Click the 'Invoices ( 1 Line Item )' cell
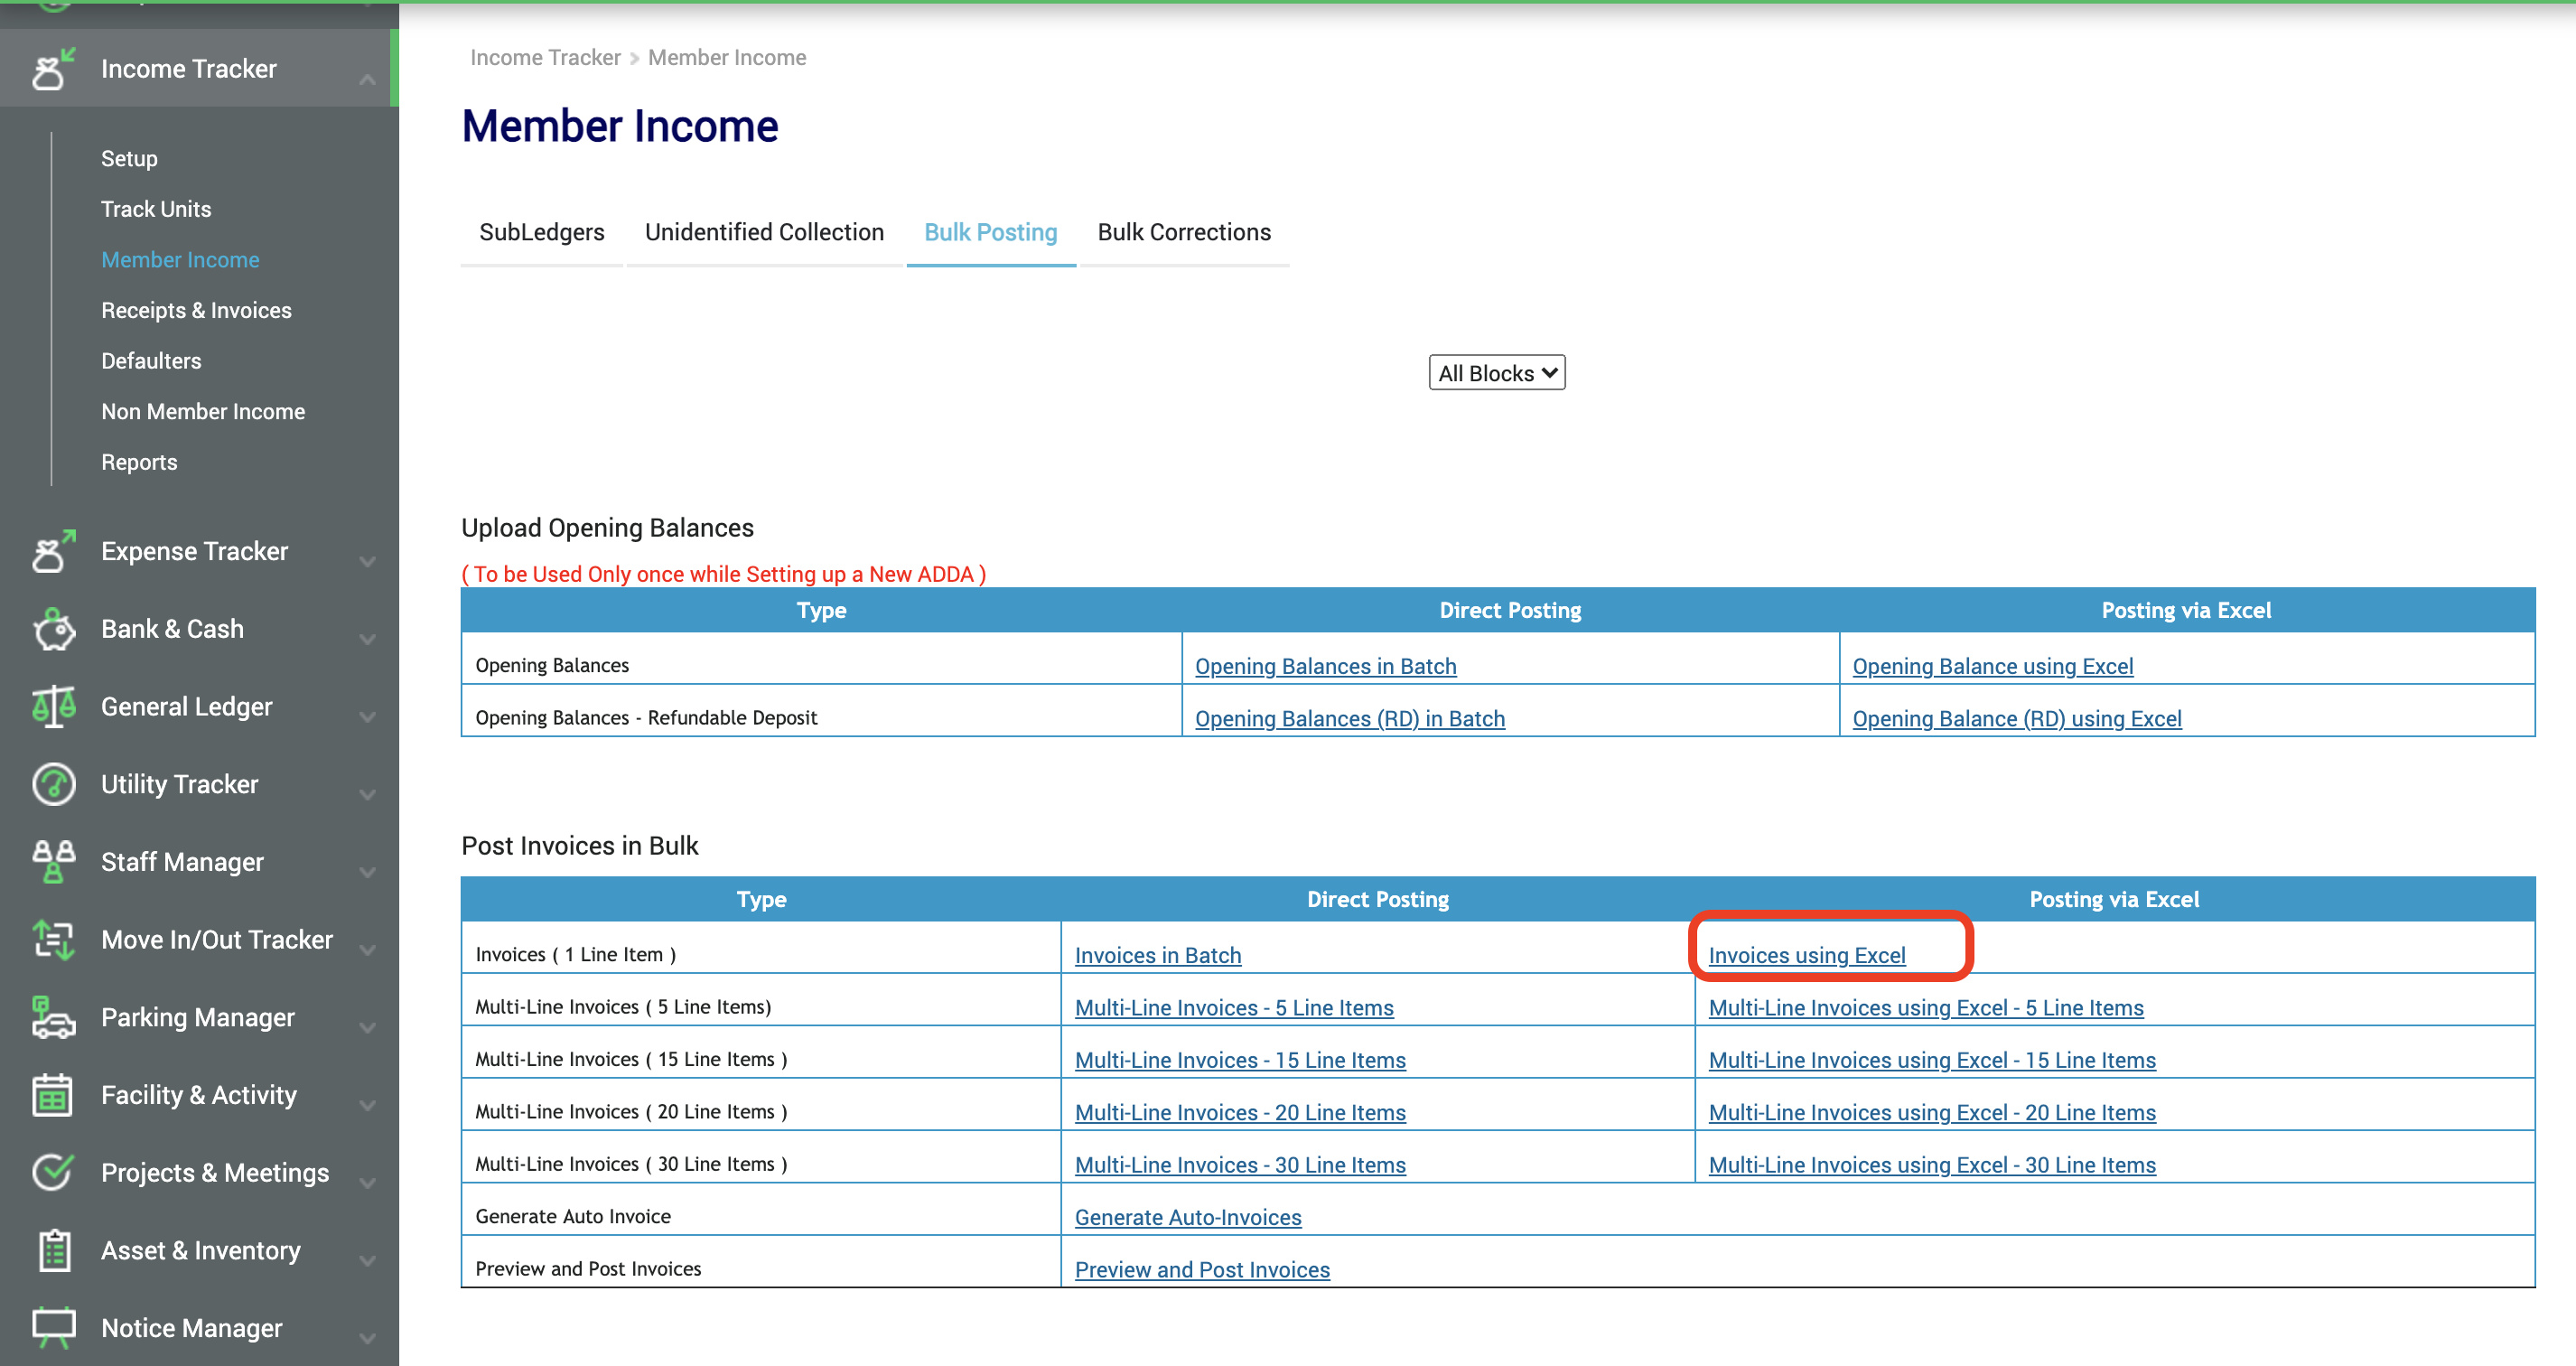Screen dimensions: 2576x1366 (761, 948)
